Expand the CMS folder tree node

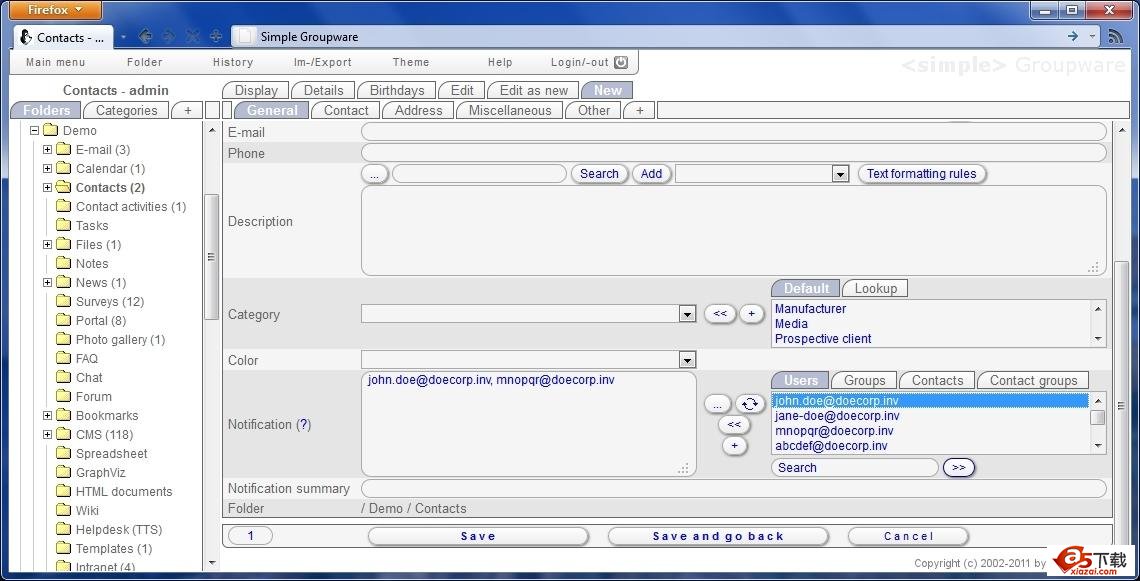coord(47,434)
